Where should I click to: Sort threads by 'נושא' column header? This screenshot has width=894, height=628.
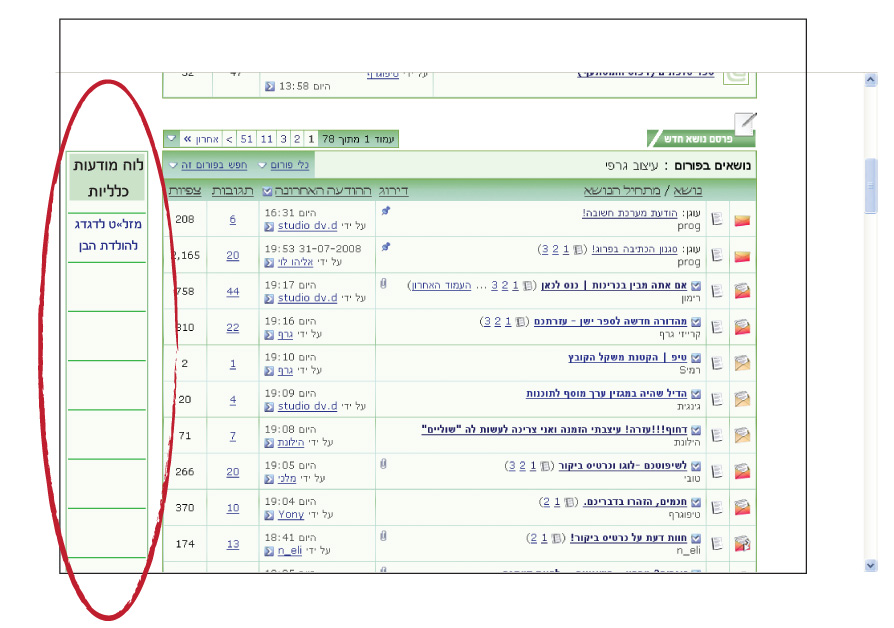point(688,191)
